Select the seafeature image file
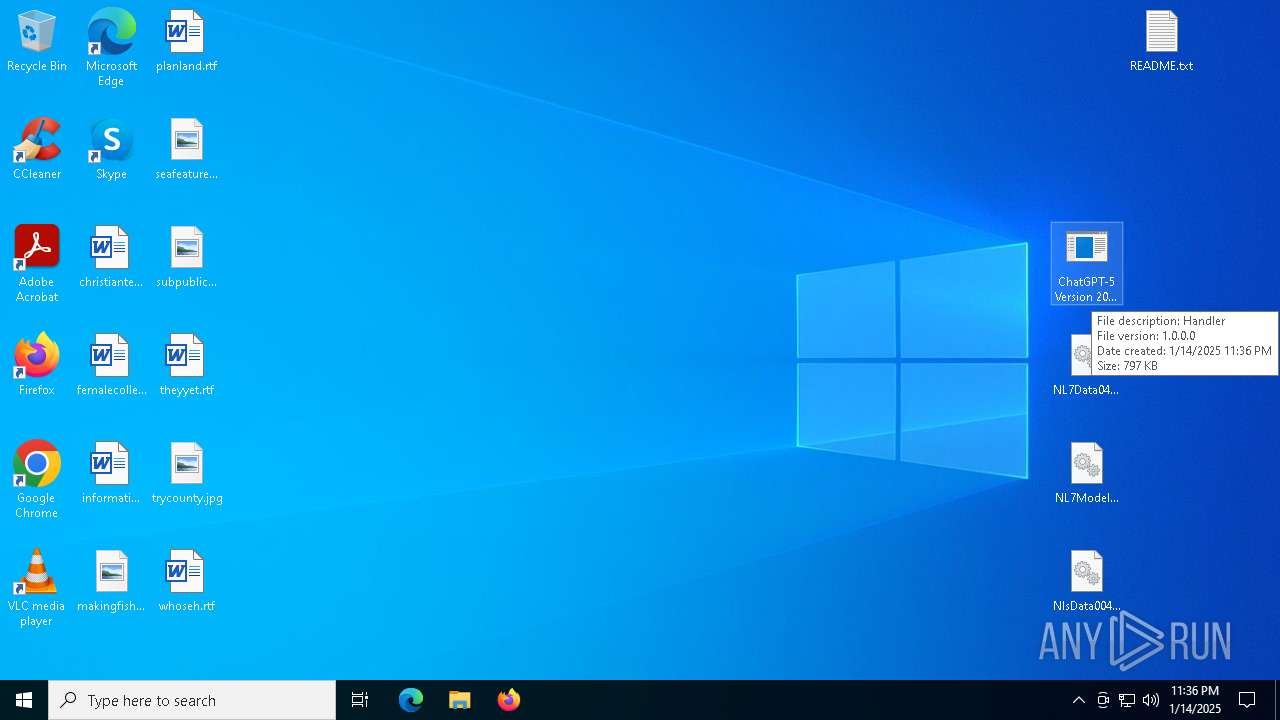 [x=186, y=150]
